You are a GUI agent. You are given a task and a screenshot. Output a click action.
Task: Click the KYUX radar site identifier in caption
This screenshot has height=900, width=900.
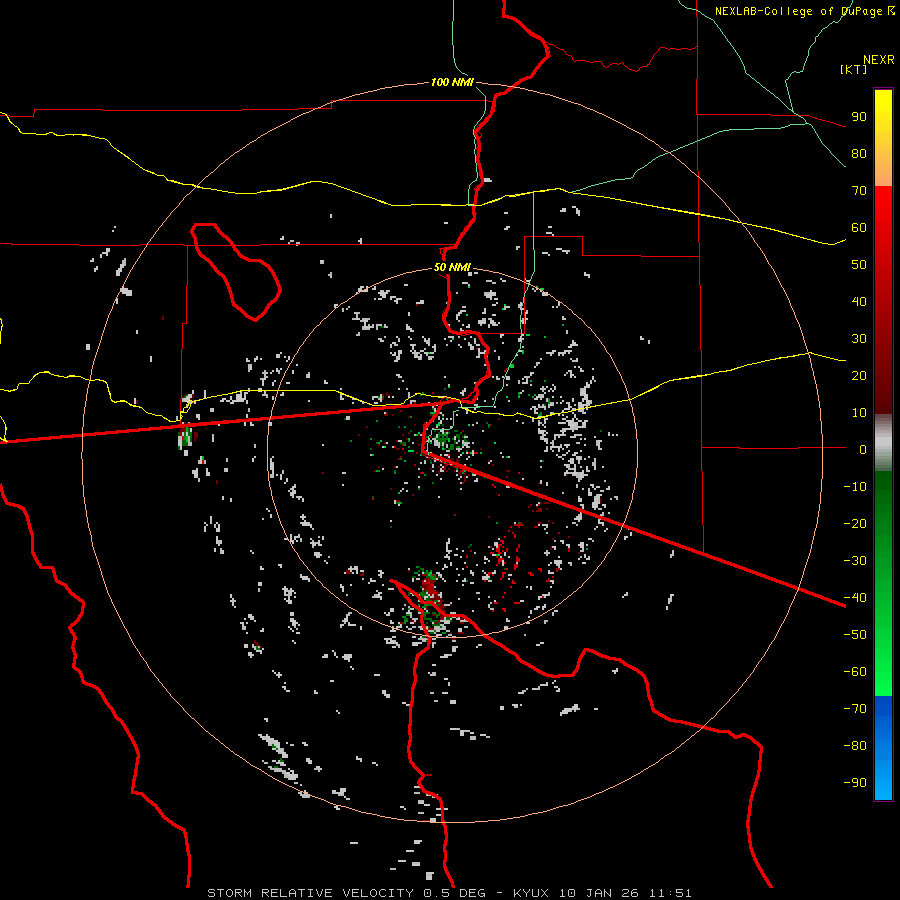point(531,893)
